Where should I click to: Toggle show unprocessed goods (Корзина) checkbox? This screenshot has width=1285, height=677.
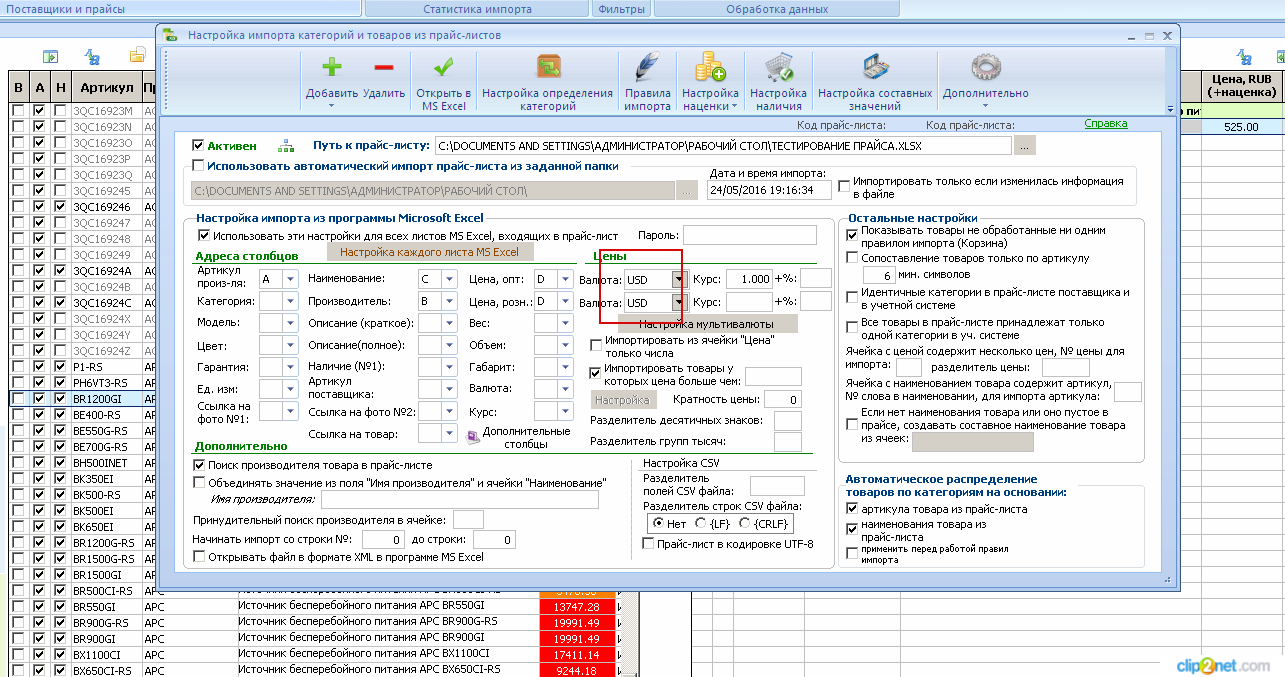click(x=852, y=235)
